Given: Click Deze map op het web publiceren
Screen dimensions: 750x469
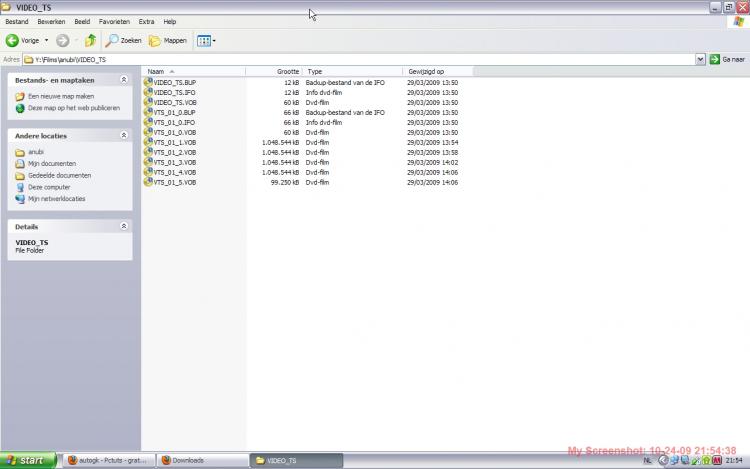Looking at the screenshot, I should (74, 108).
